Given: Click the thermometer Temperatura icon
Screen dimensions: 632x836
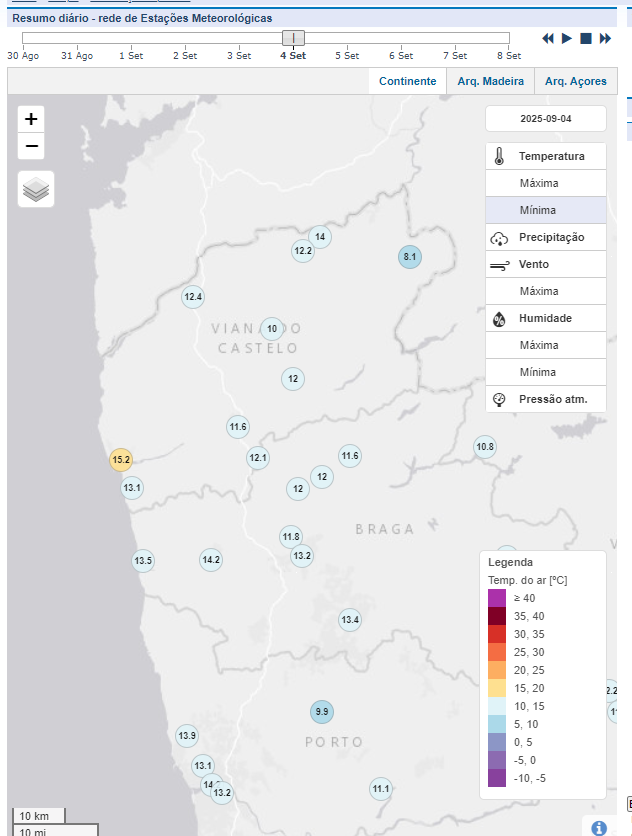Looking at the screenshot, I should 499,156.
